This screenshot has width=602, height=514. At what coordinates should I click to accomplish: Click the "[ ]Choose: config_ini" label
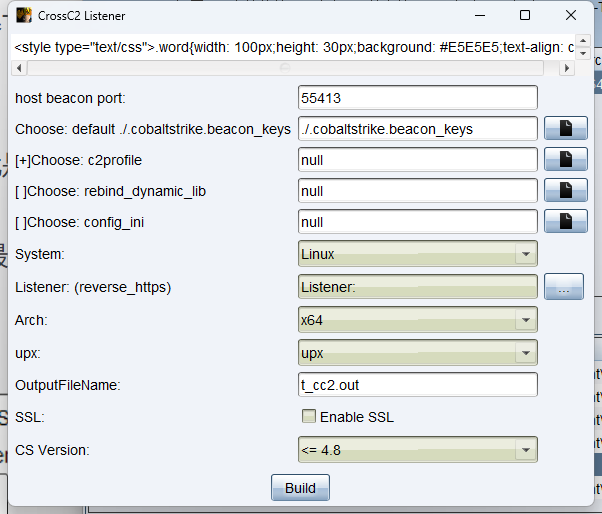(x=79, y=222)
